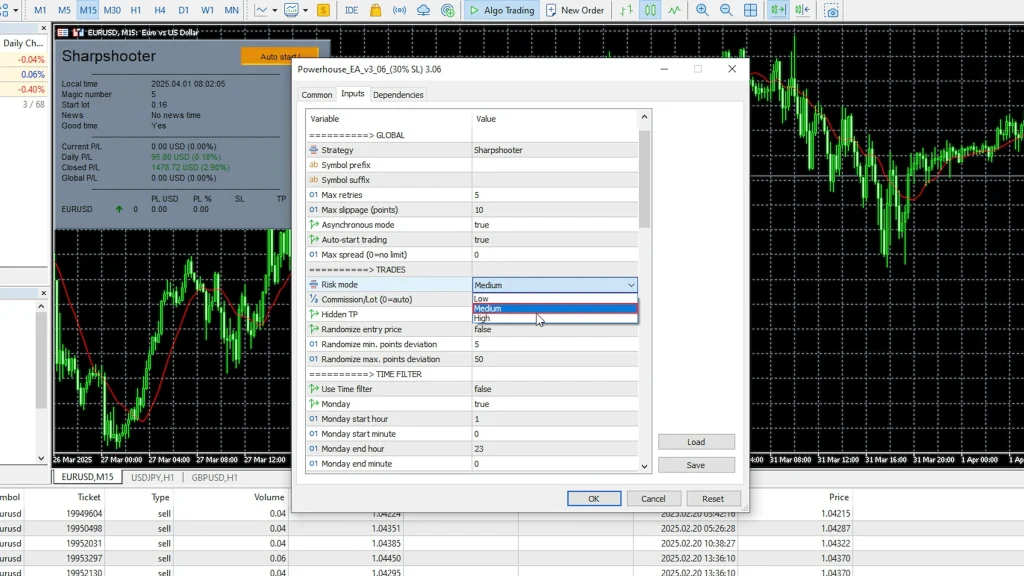
Task: Switch to line chart view icon
Action: click(674, 10)
